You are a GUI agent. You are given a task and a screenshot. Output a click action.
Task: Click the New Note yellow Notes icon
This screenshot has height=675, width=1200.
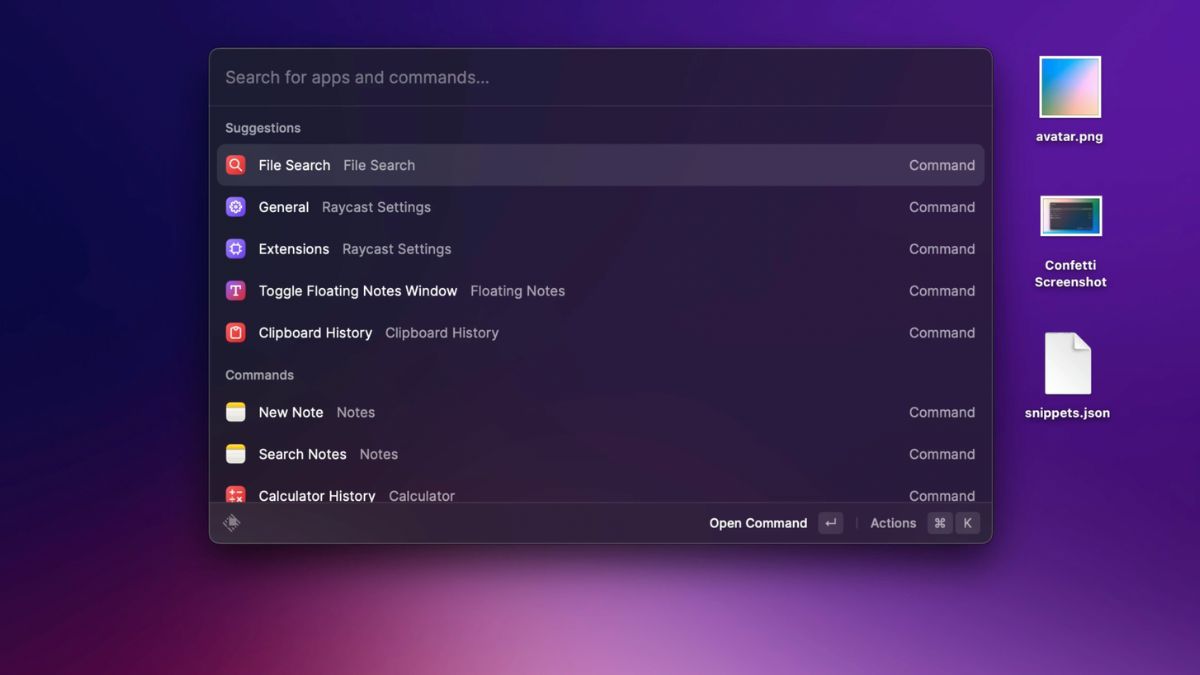coord(235,412)
